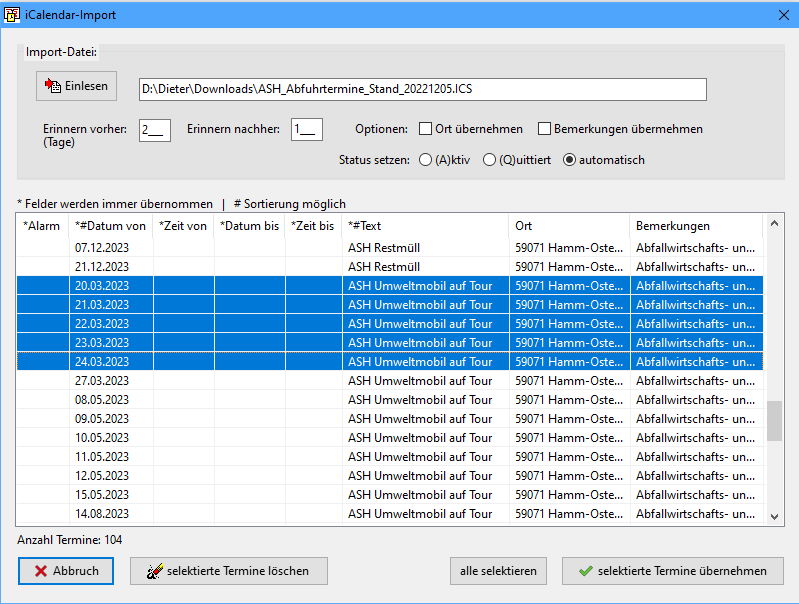Click the Erinnern nachher days field
The image size is (799, 604).
[x=307, y=129]
